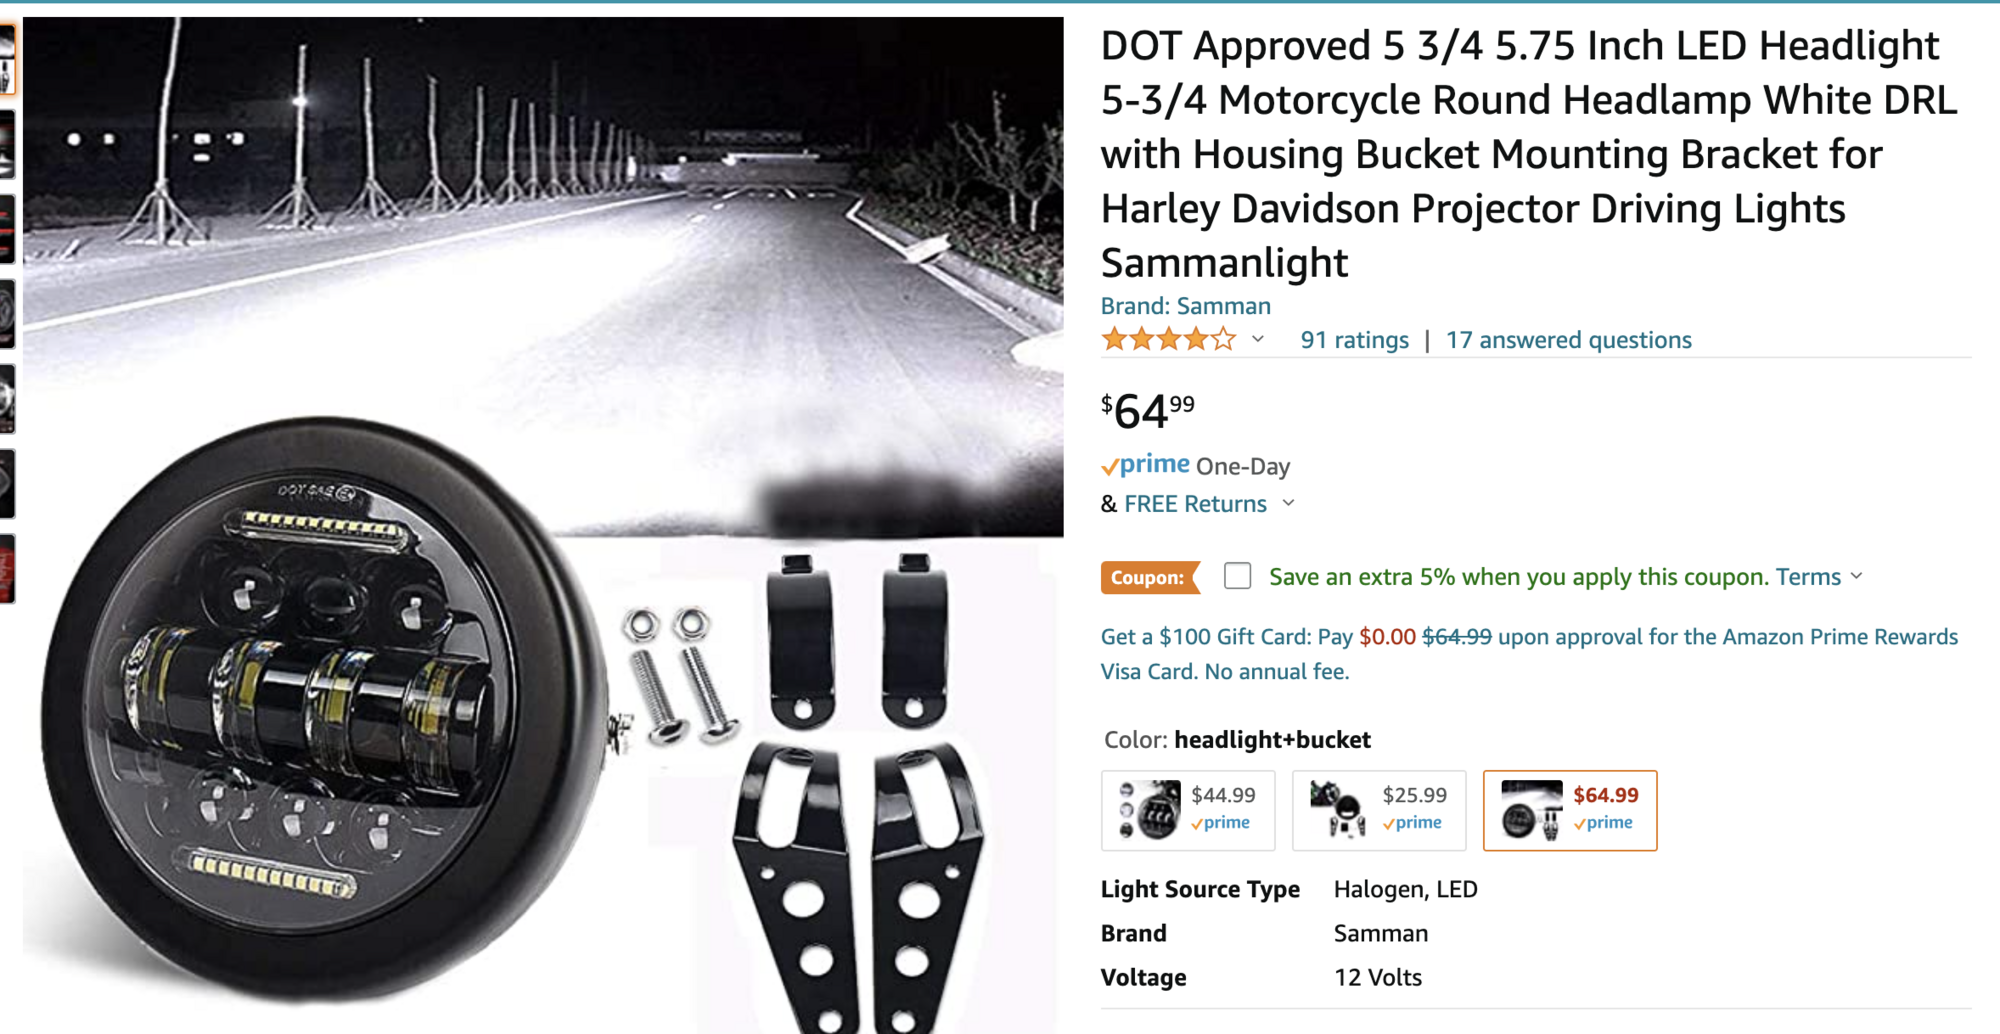Screen dimensions: 2000x1034
Task: Show the second thumbnail image
Action: tap(7, 144)
